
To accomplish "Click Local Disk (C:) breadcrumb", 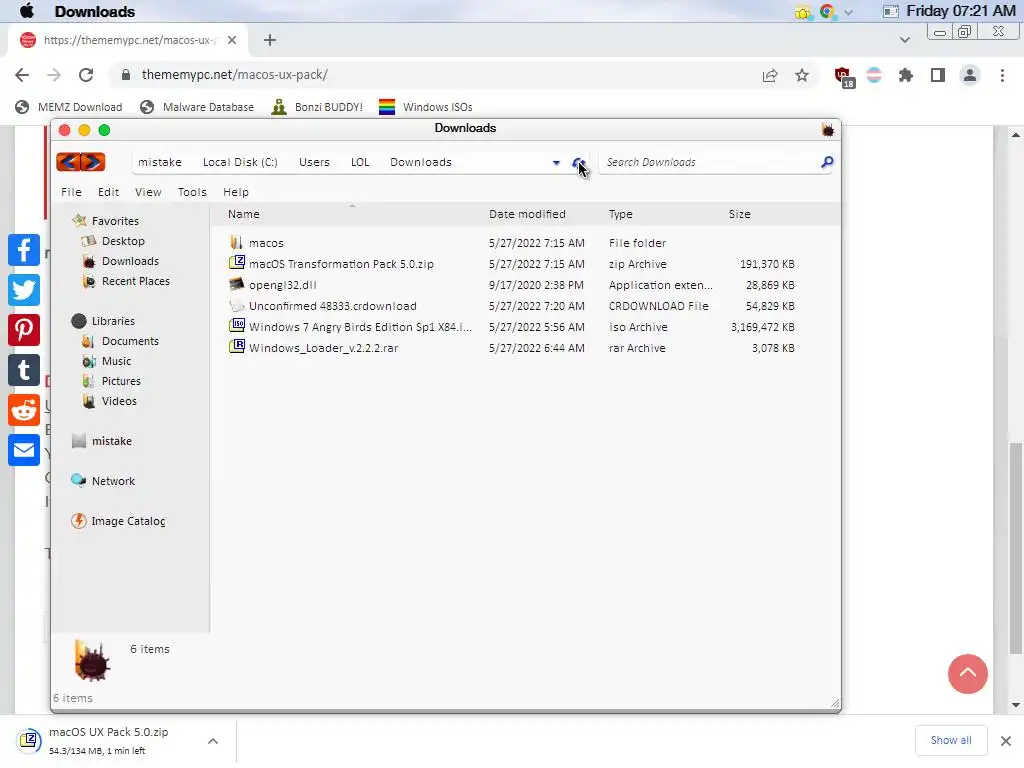I will (240, 162).
